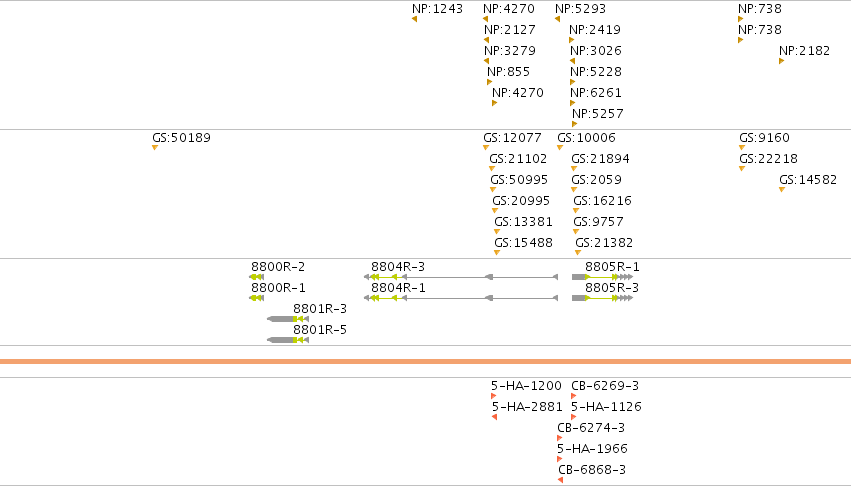Open the GS:50995 feature
Viewport: 851px width, 486px height.
click(519, 180)
